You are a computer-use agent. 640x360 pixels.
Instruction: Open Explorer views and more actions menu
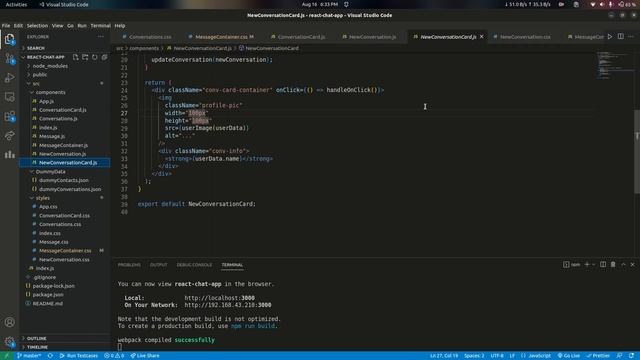tap(100, 37)
